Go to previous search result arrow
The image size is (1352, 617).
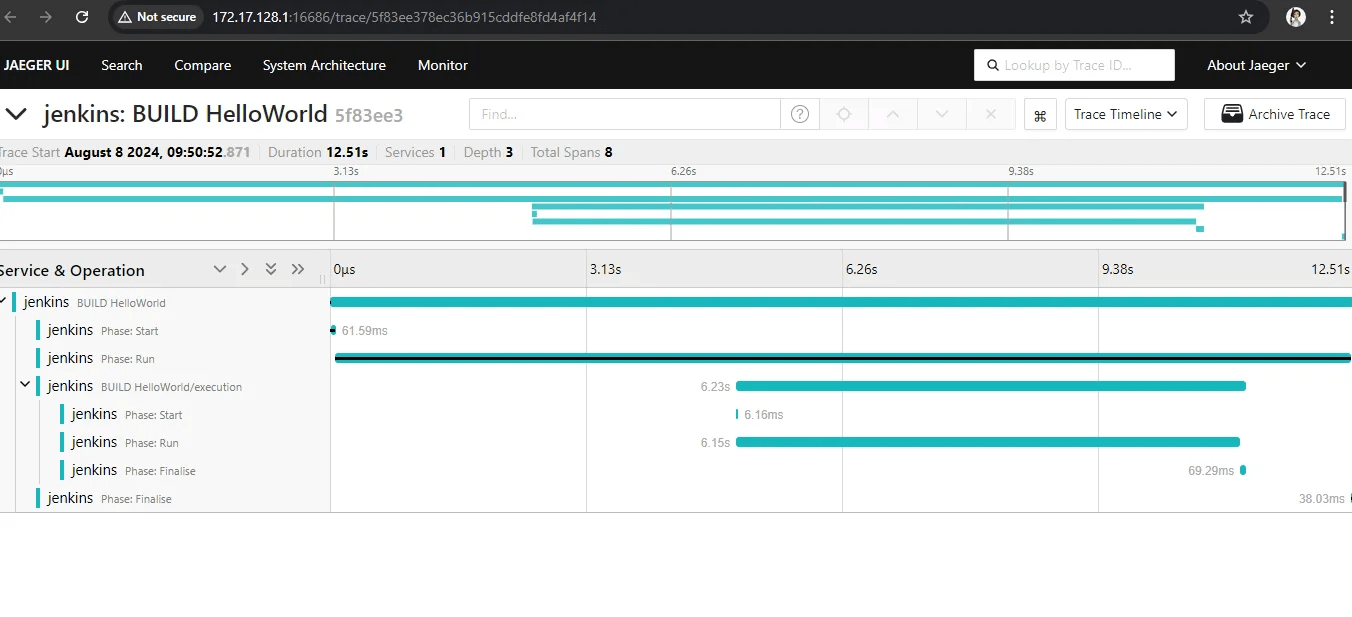point(893,114)
